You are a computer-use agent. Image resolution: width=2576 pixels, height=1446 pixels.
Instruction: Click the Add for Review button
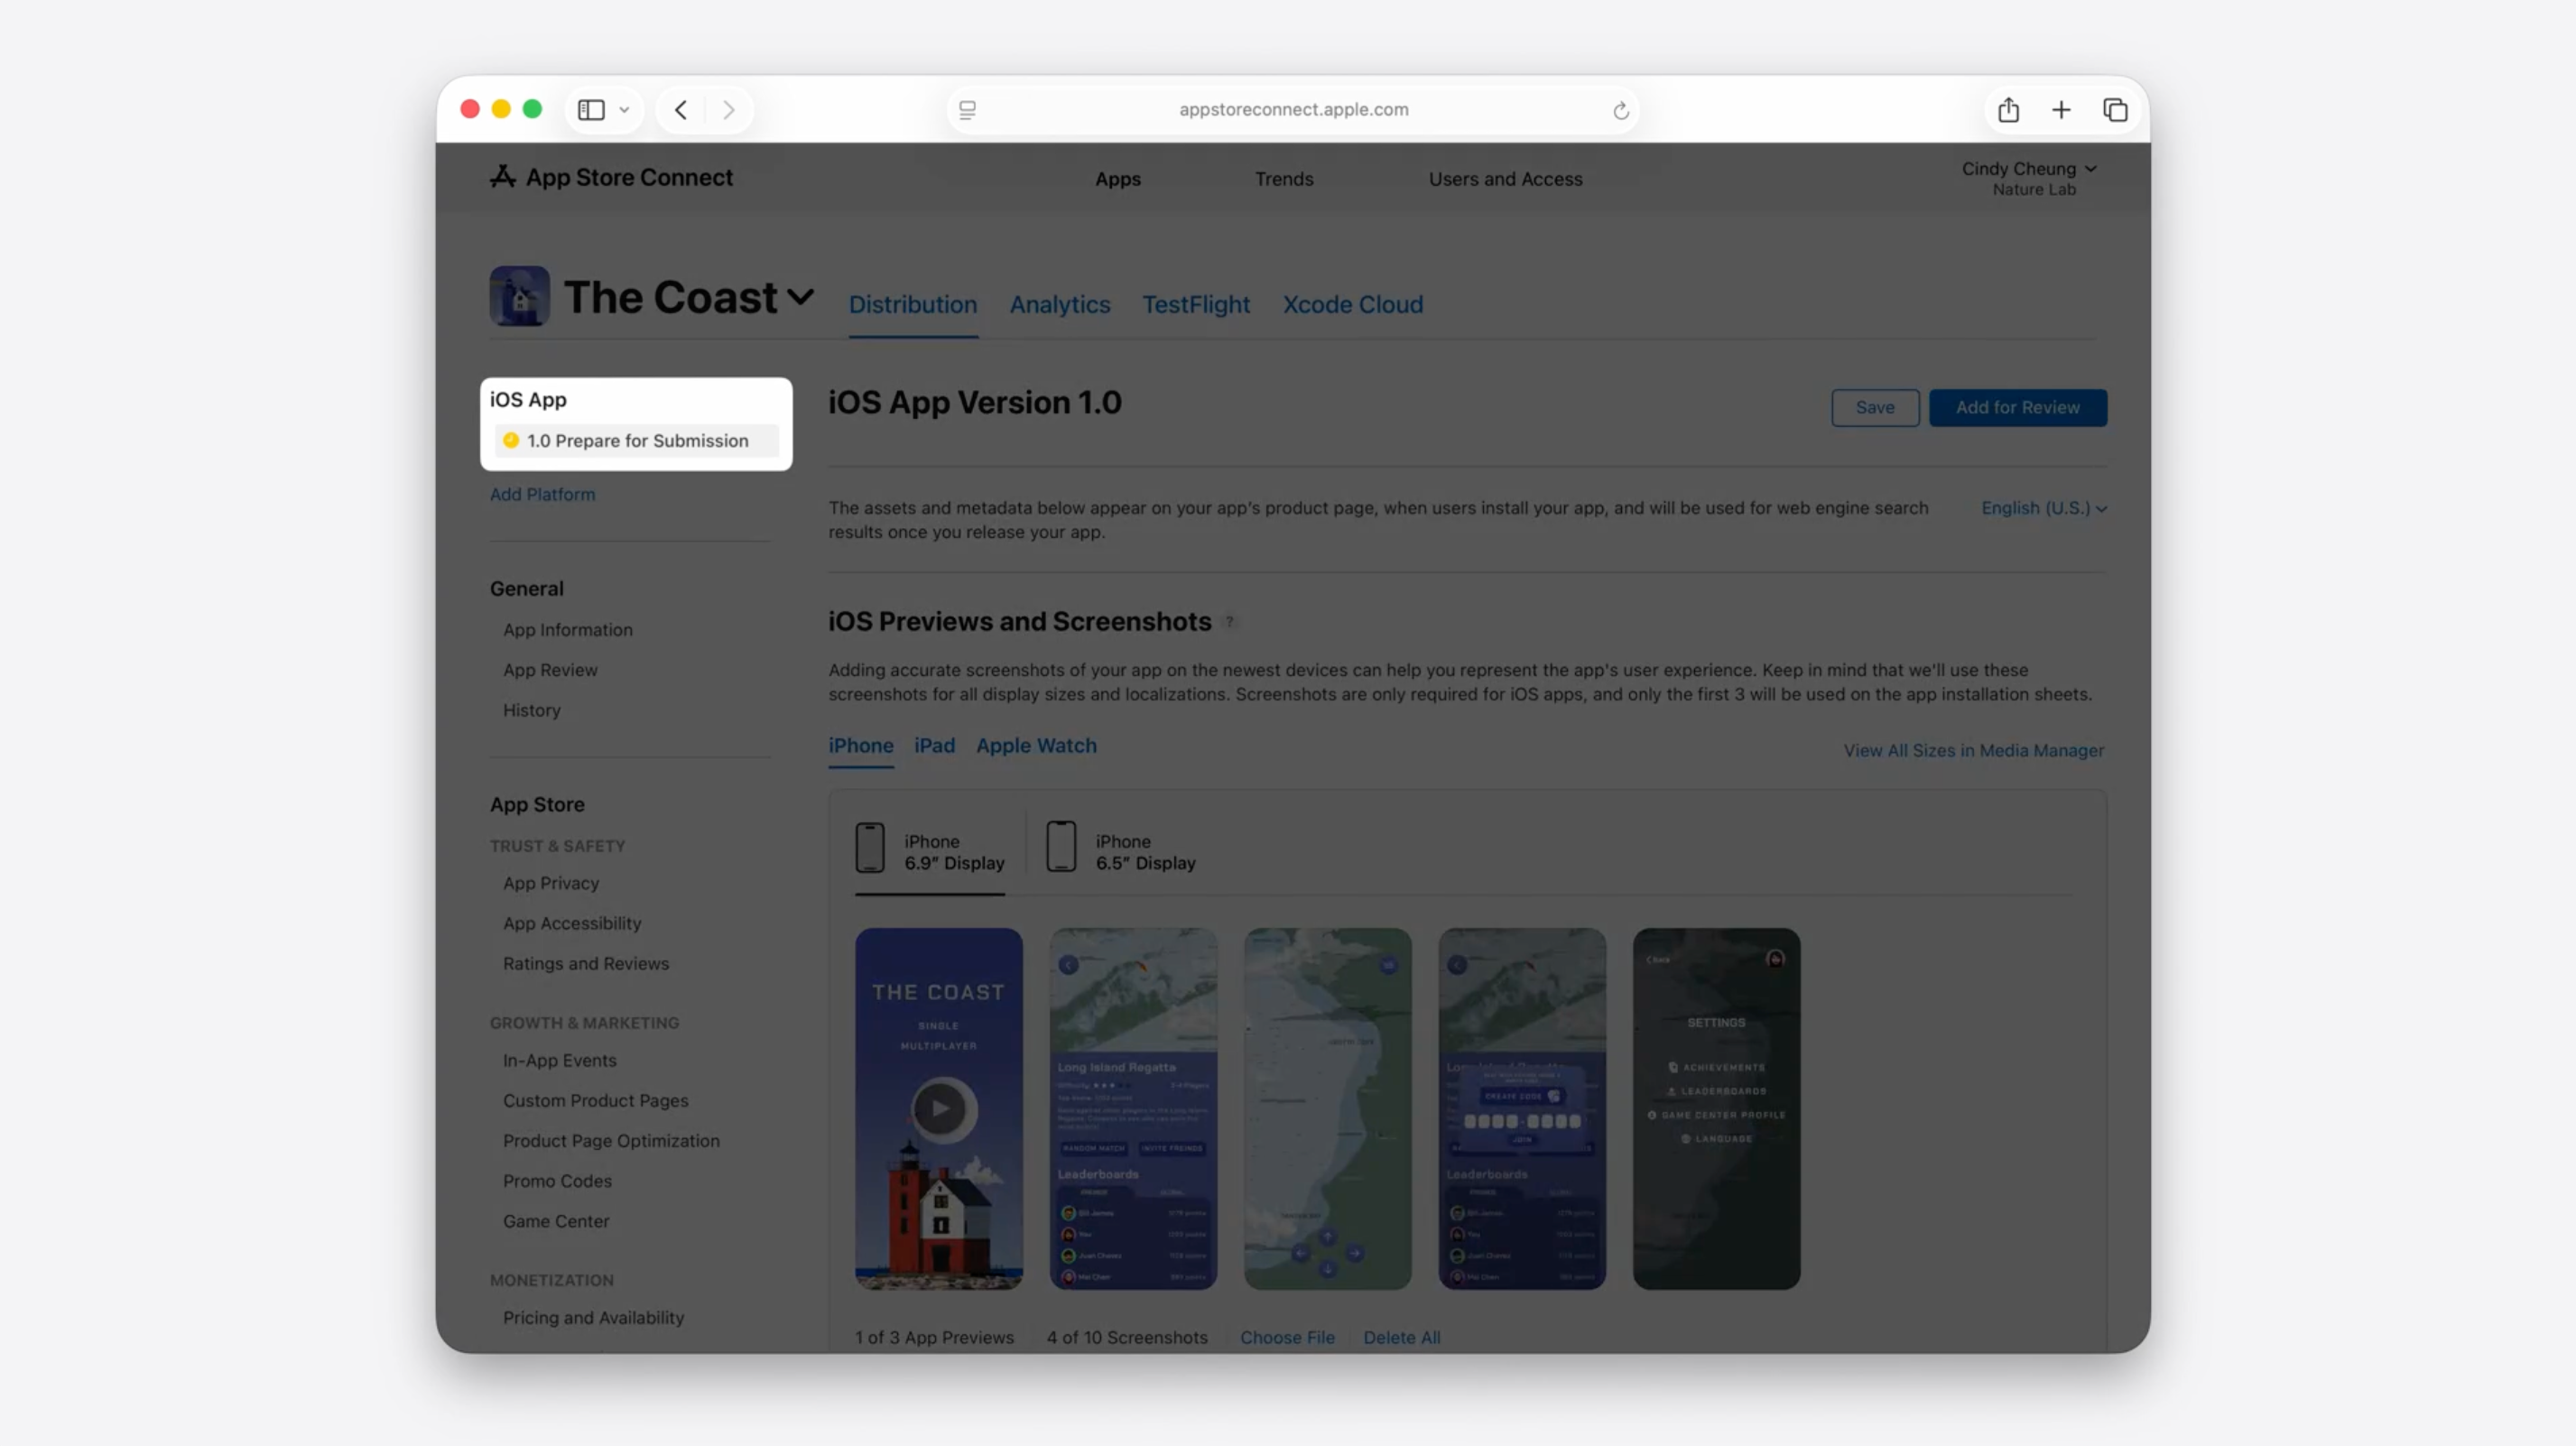tap(2017, 408)
